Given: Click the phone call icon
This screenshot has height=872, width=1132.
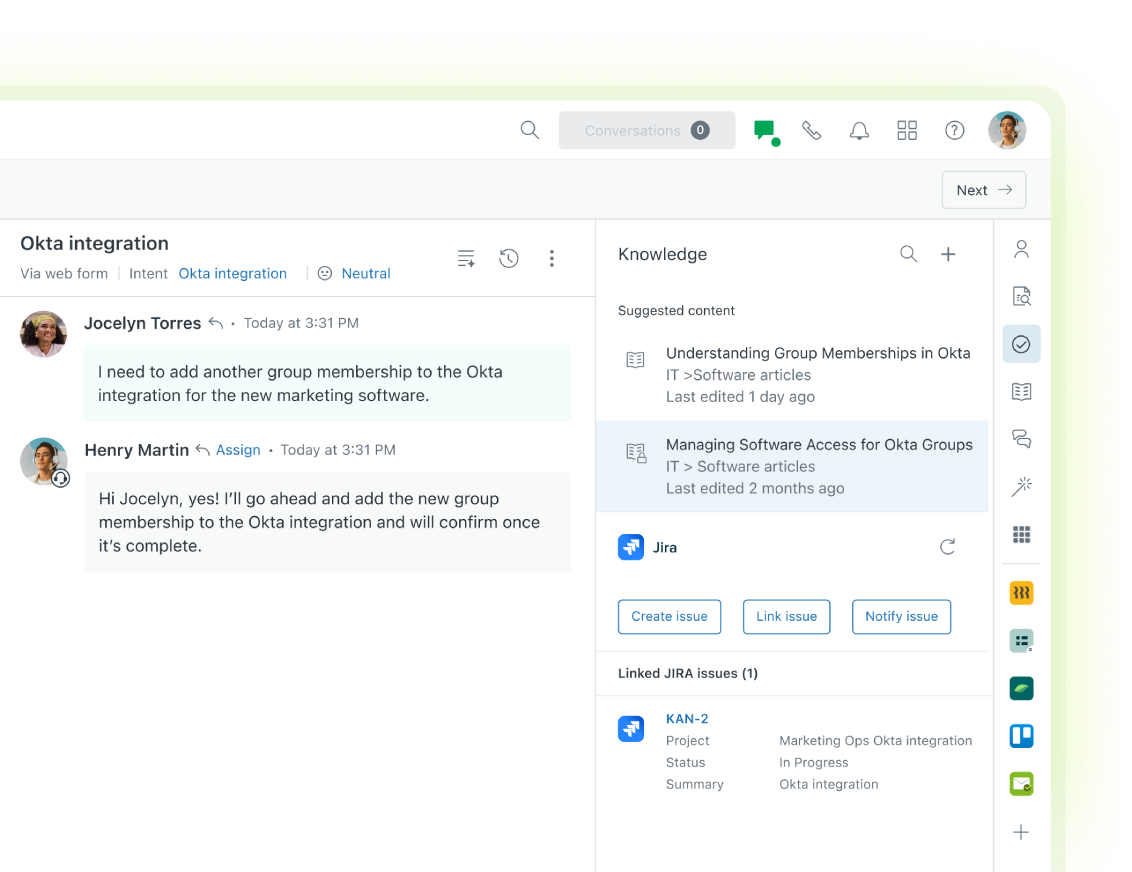Looking at the screenshot, I should [x=811, y=130].
